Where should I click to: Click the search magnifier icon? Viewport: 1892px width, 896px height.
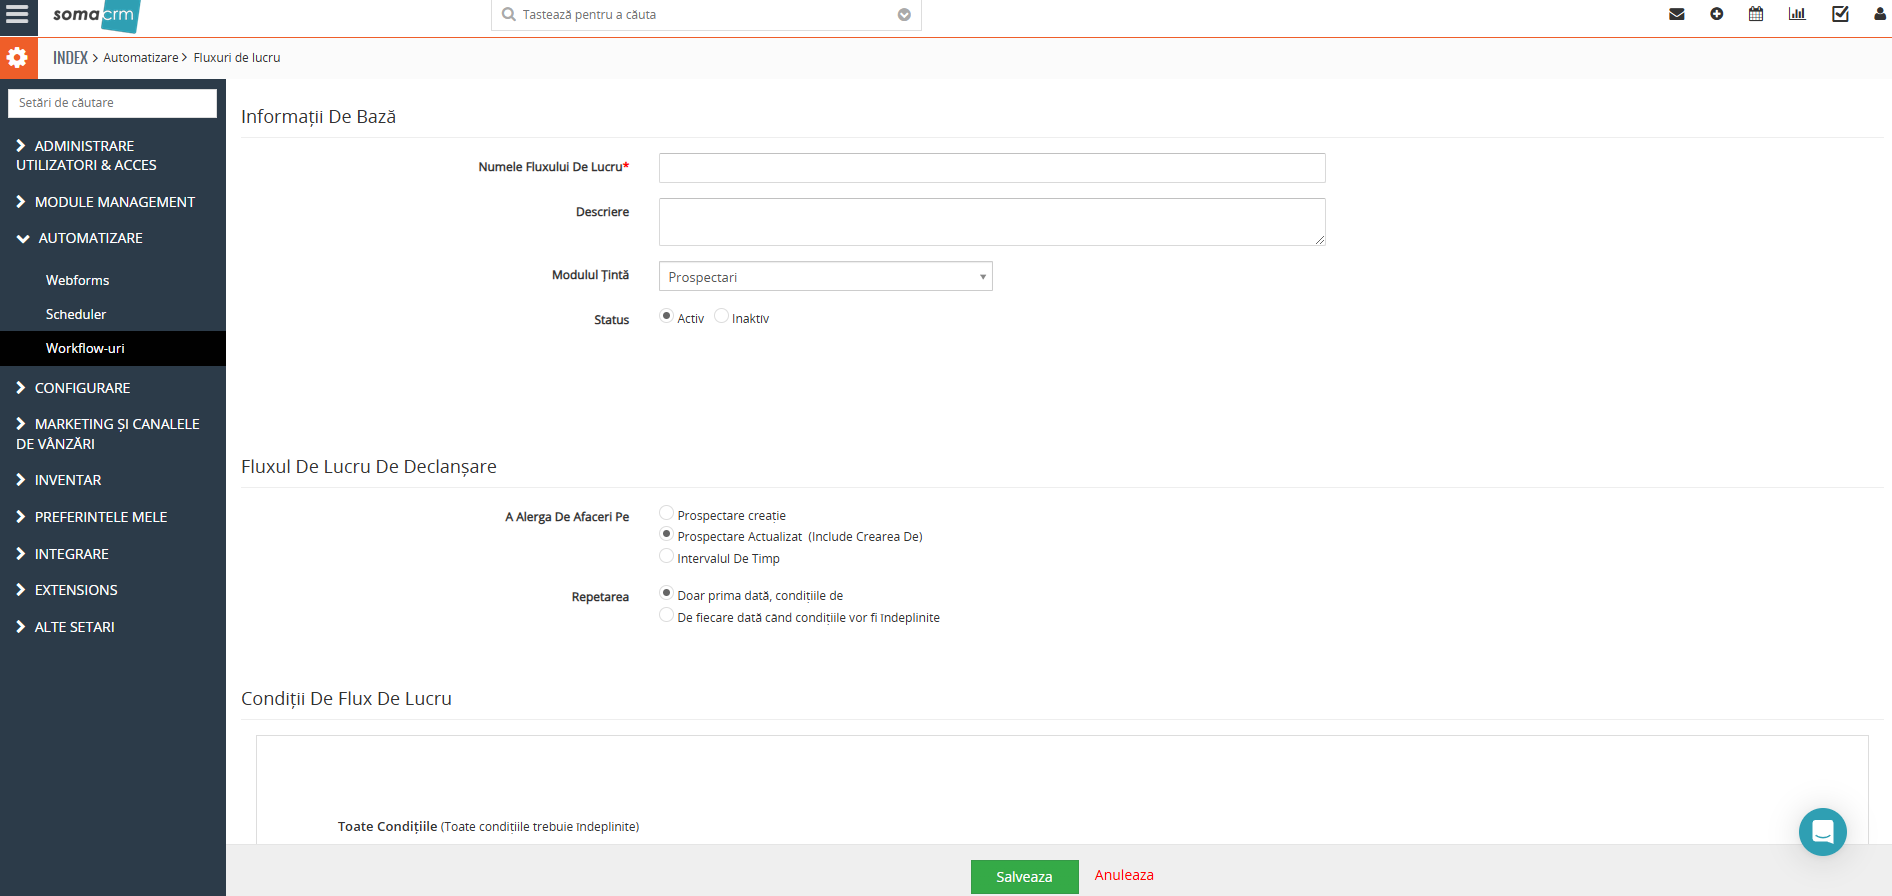coord(509,15)
